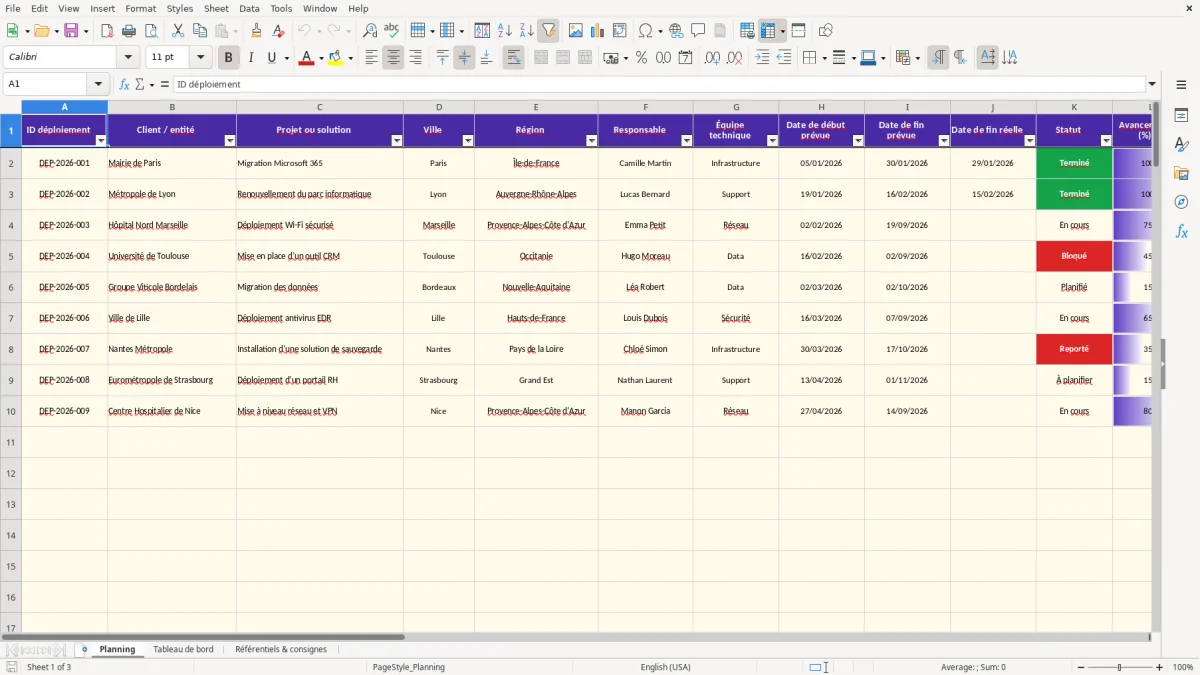Toggle Italic formatting
The height and width of the screenshot is (675, 1200).
coord(251,58)
